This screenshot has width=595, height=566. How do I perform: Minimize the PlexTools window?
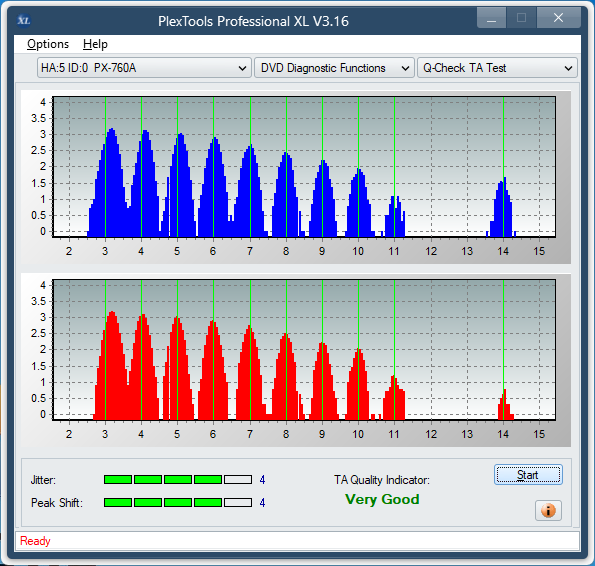click(x=491, y=18)
